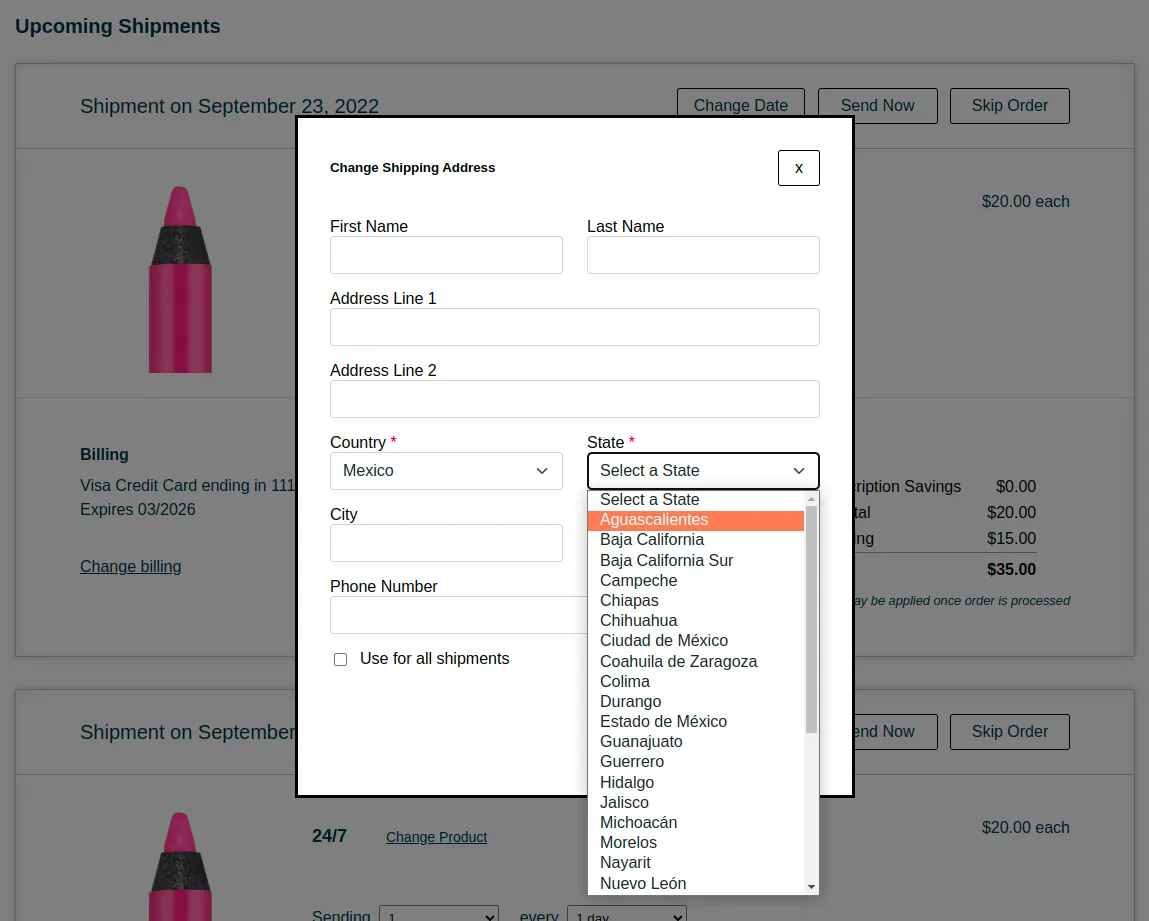The width and height of the screenshot is (1149, 921).
Task: Choose the 'Select a State' placeholder option
Action: pos(695,500)
